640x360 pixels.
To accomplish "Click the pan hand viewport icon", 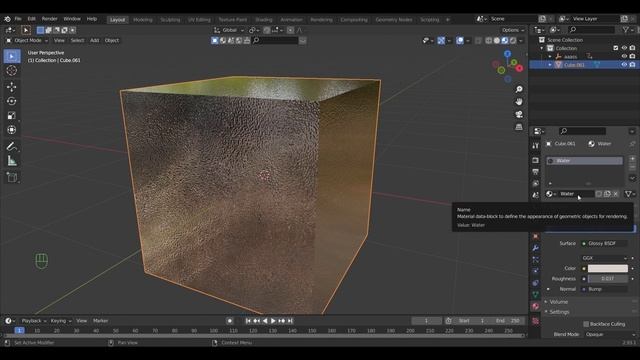I will pos(519,102).
